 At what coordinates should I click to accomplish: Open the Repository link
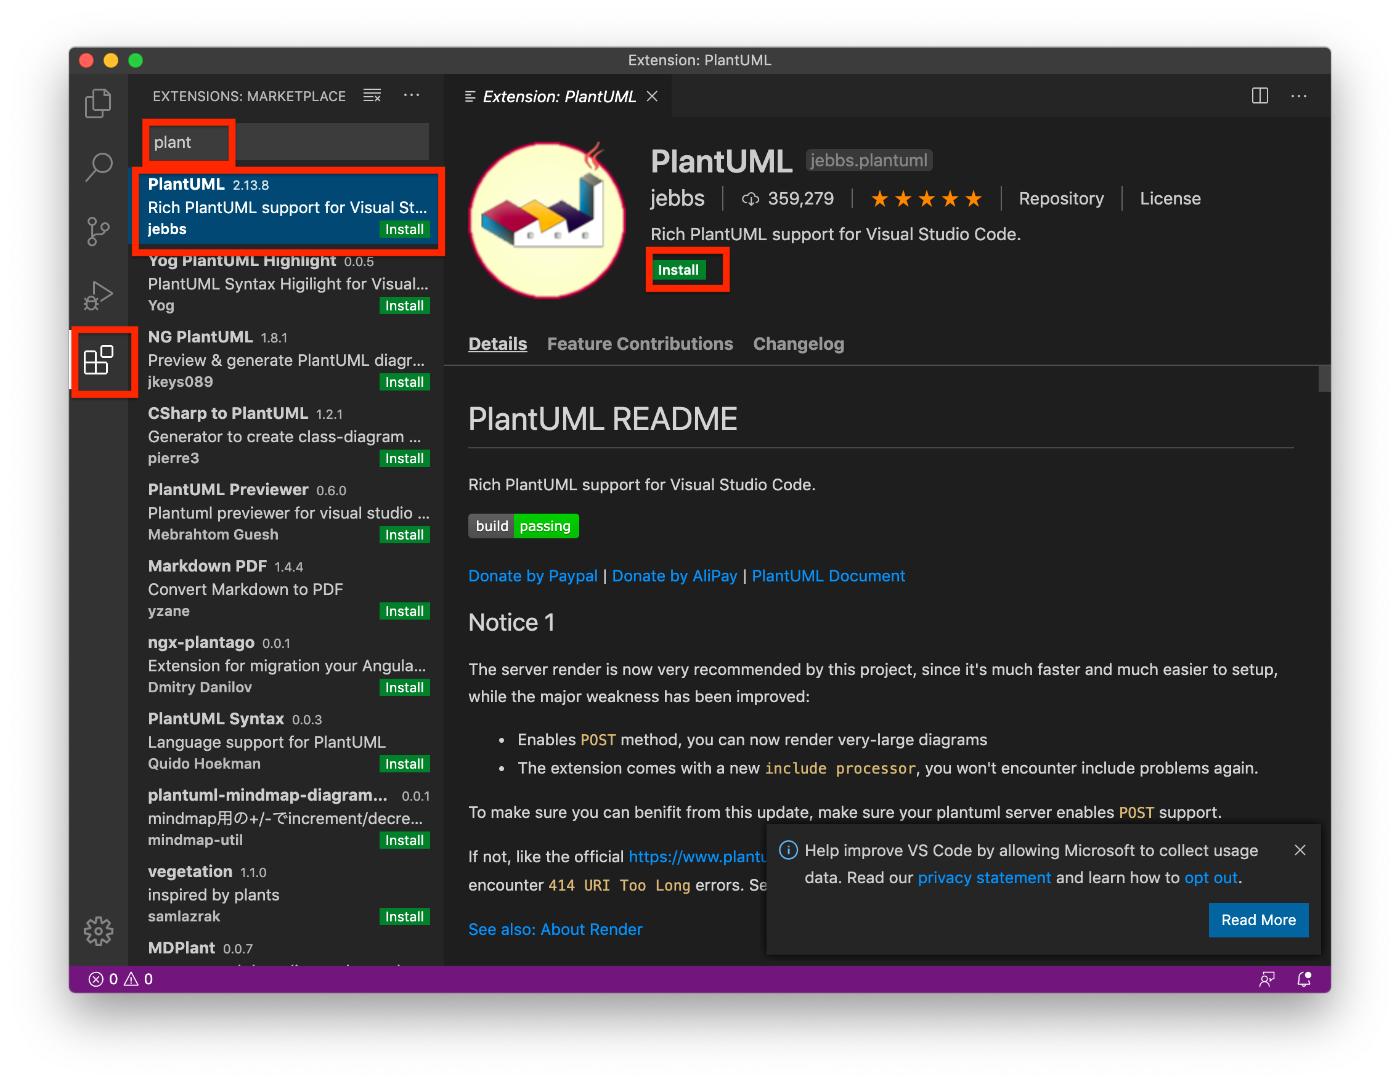point(1061,199)
